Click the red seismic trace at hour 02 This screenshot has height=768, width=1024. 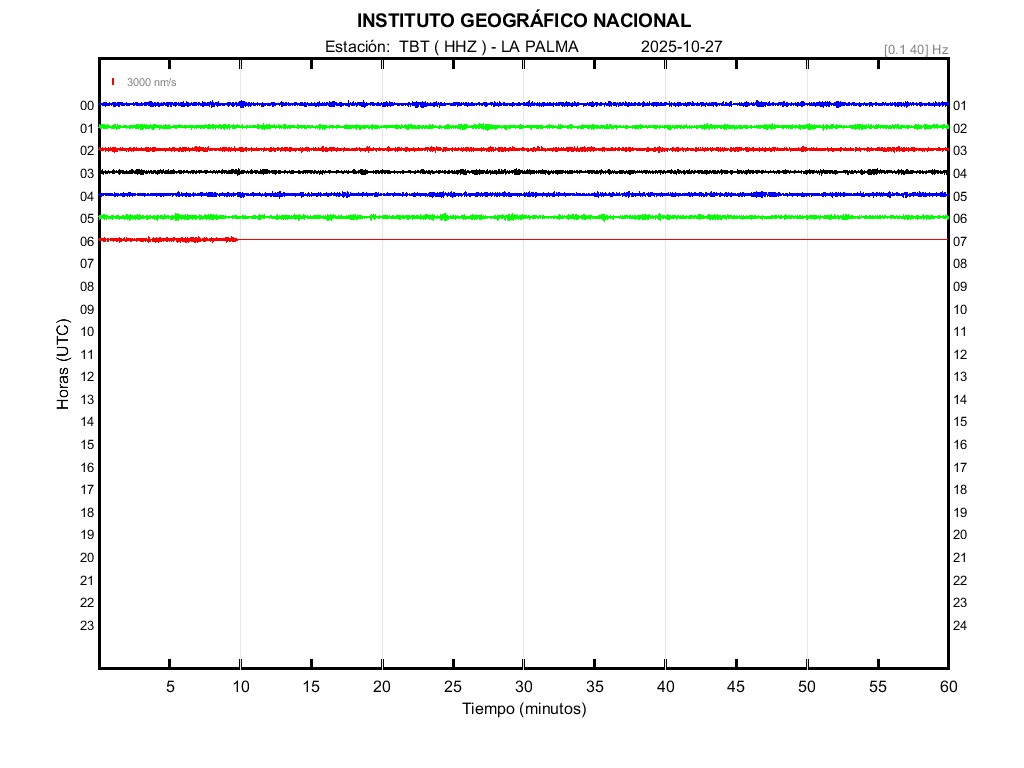click(x=523, y=149)
